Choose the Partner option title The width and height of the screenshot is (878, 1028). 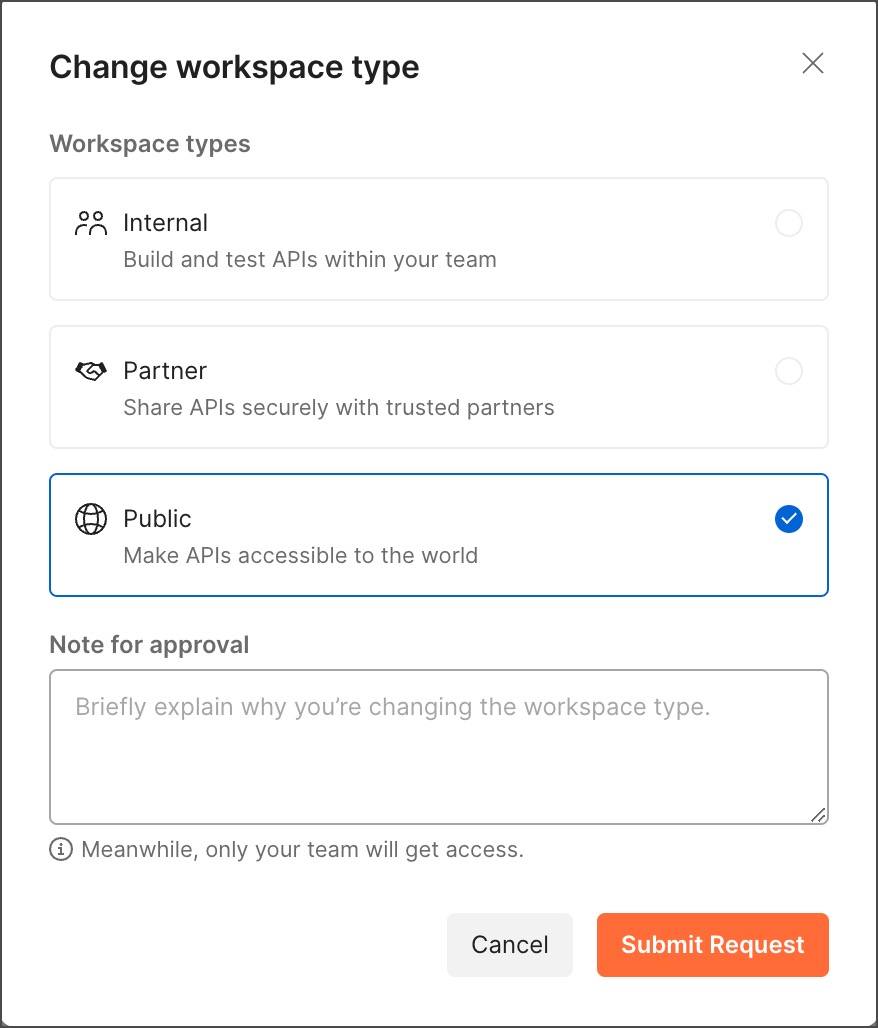[x=165, y=371]
